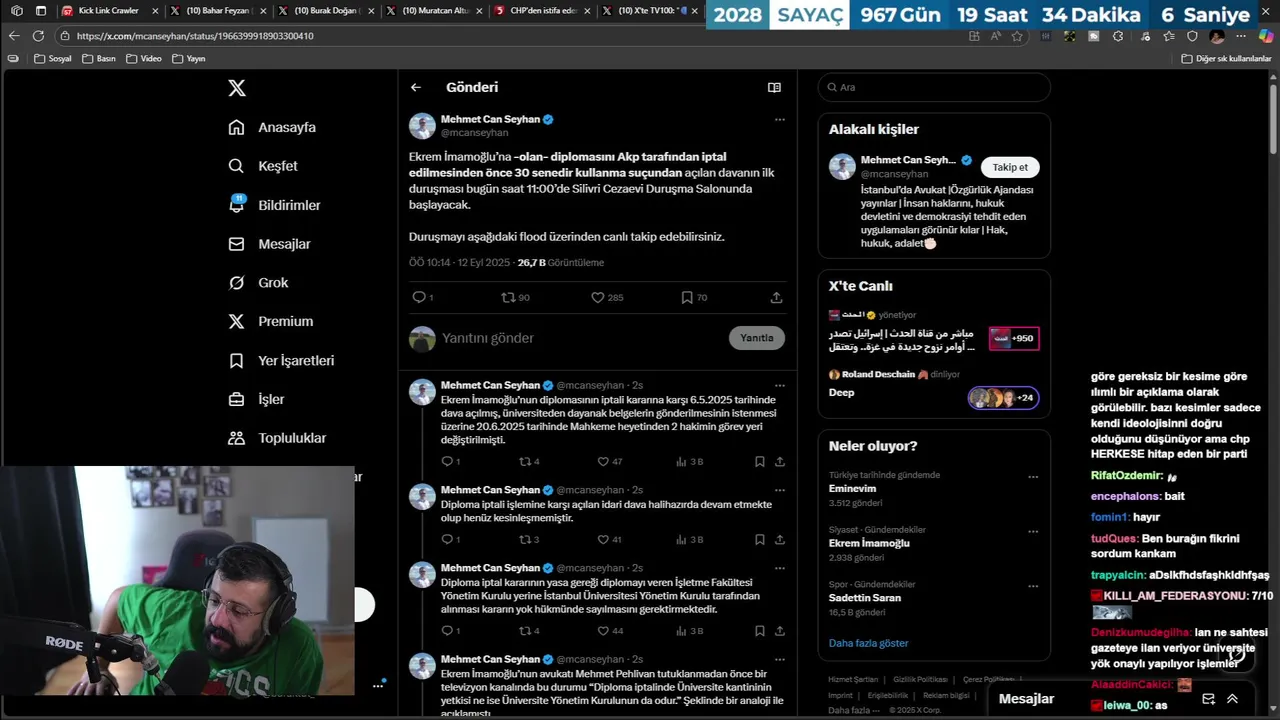
Task: Share the Diploma iptali işlemine reply
Action: pos(780,539)
